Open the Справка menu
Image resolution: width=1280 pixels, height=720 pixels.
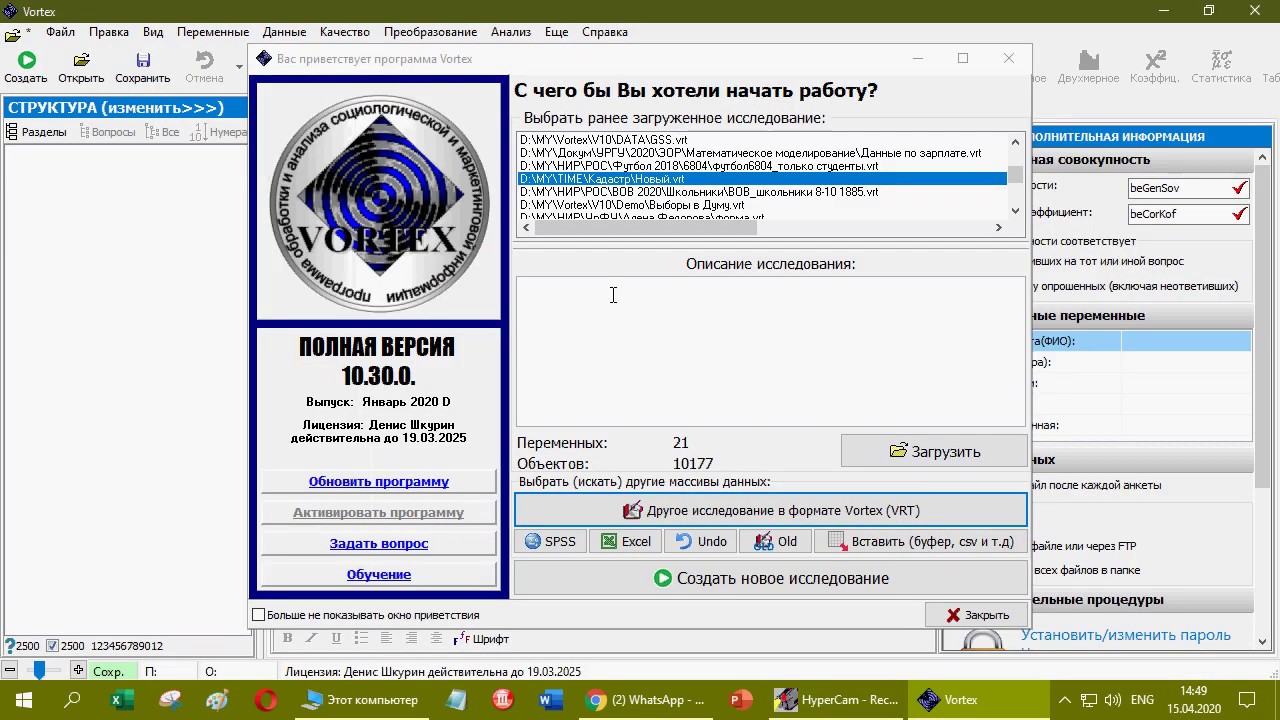pyautogui.click(x=605, y=32)
